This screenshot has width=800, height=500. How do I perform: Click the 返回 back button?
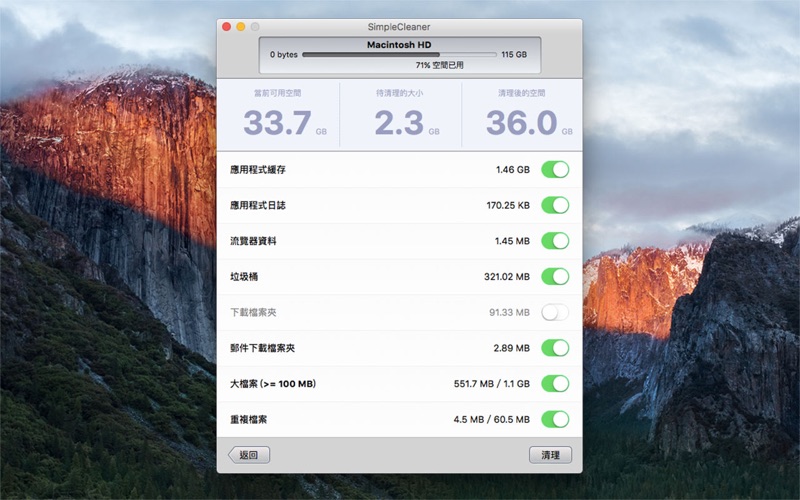(x=249, y=455)
